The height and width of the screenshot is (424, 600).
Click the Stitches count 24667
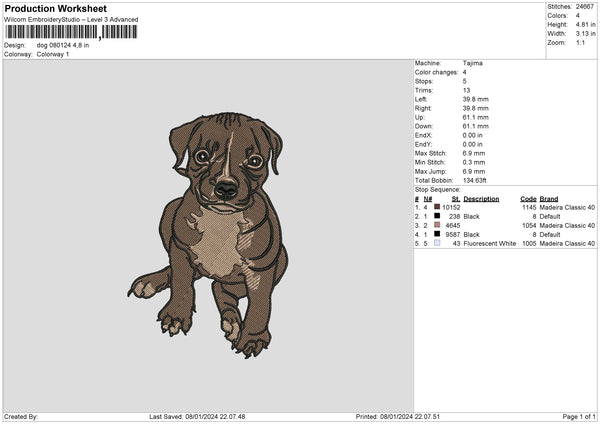(585, 6)
